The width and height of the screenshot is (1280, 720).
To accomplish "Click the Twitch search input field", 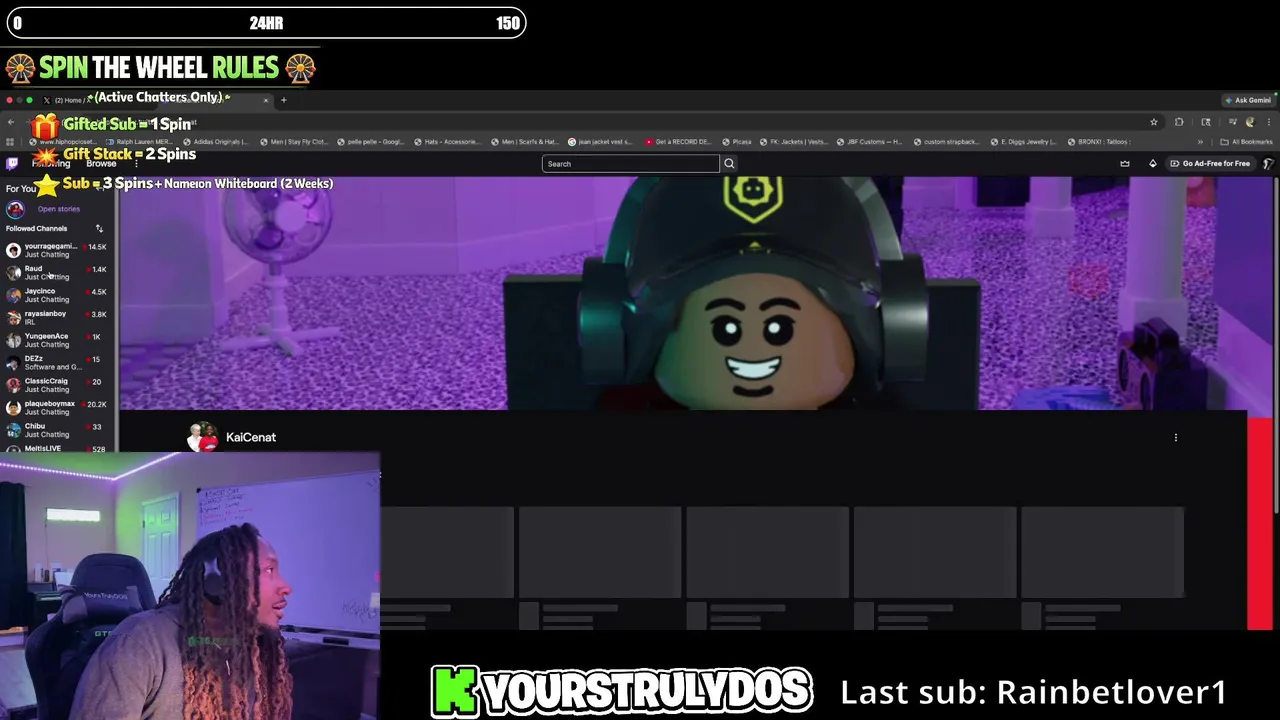I will 630,164.
